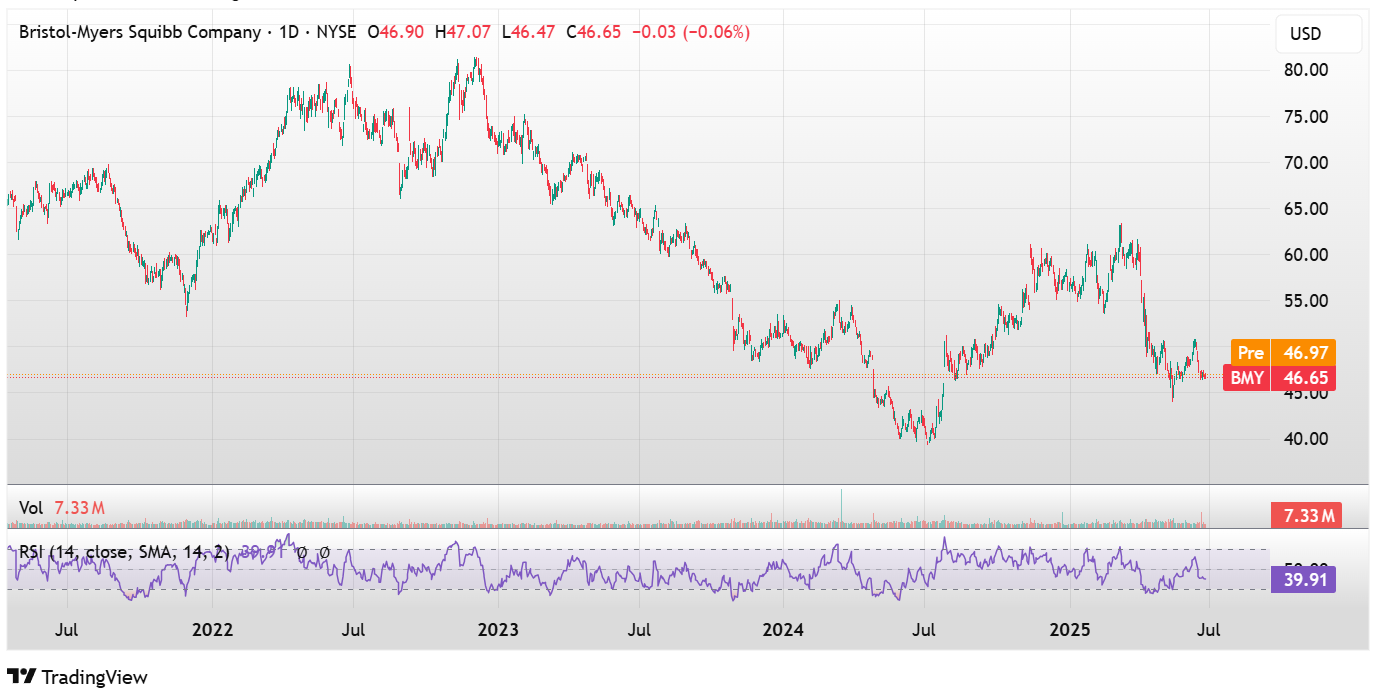Click the Jul label just before 2025
1381x691 pixels.
[x=924, y=630]
